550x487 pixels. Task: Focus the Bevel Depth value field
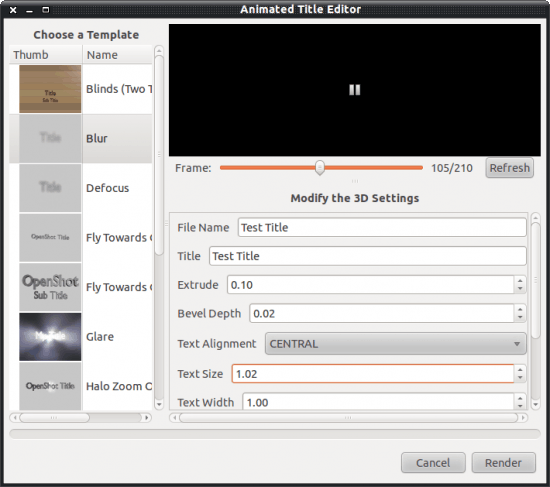(x=382, y=313)
